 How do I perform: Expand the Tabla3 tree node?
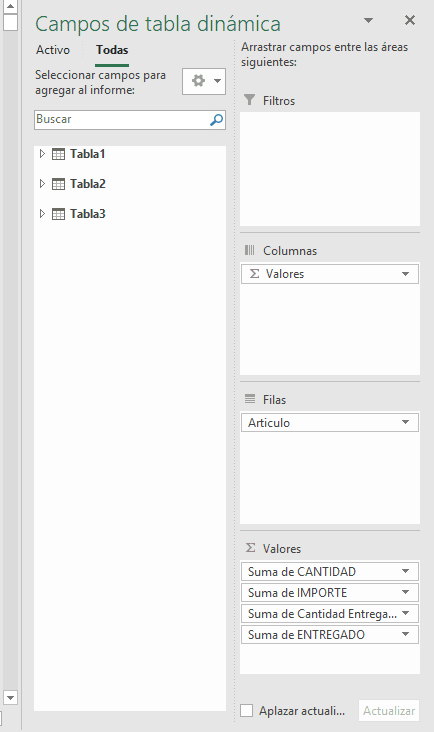coord(42,213)
